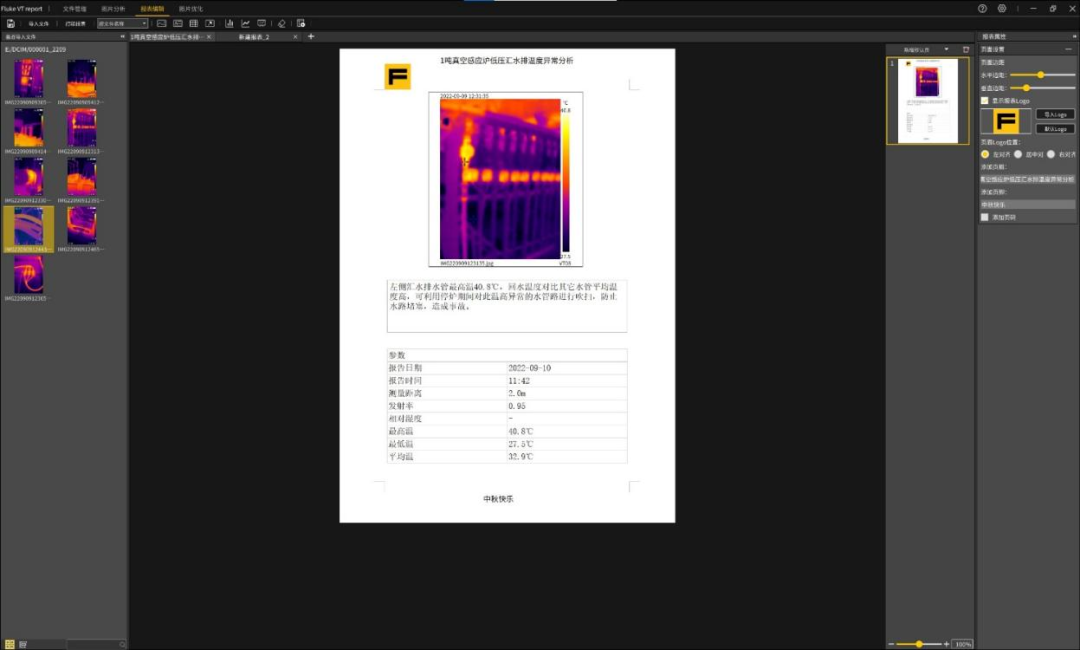Open settings via the gear icon

(x=1001, y=8)
